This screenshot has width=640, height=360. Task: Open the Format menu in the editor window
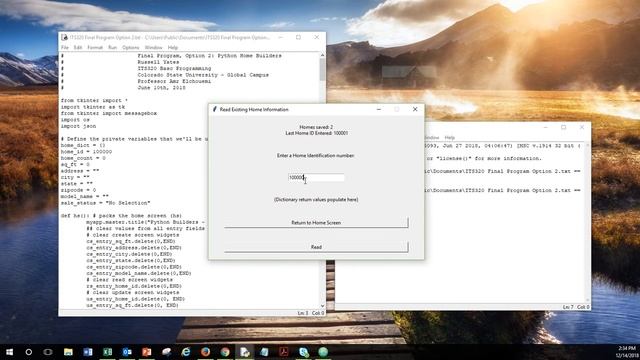(95, 47)
